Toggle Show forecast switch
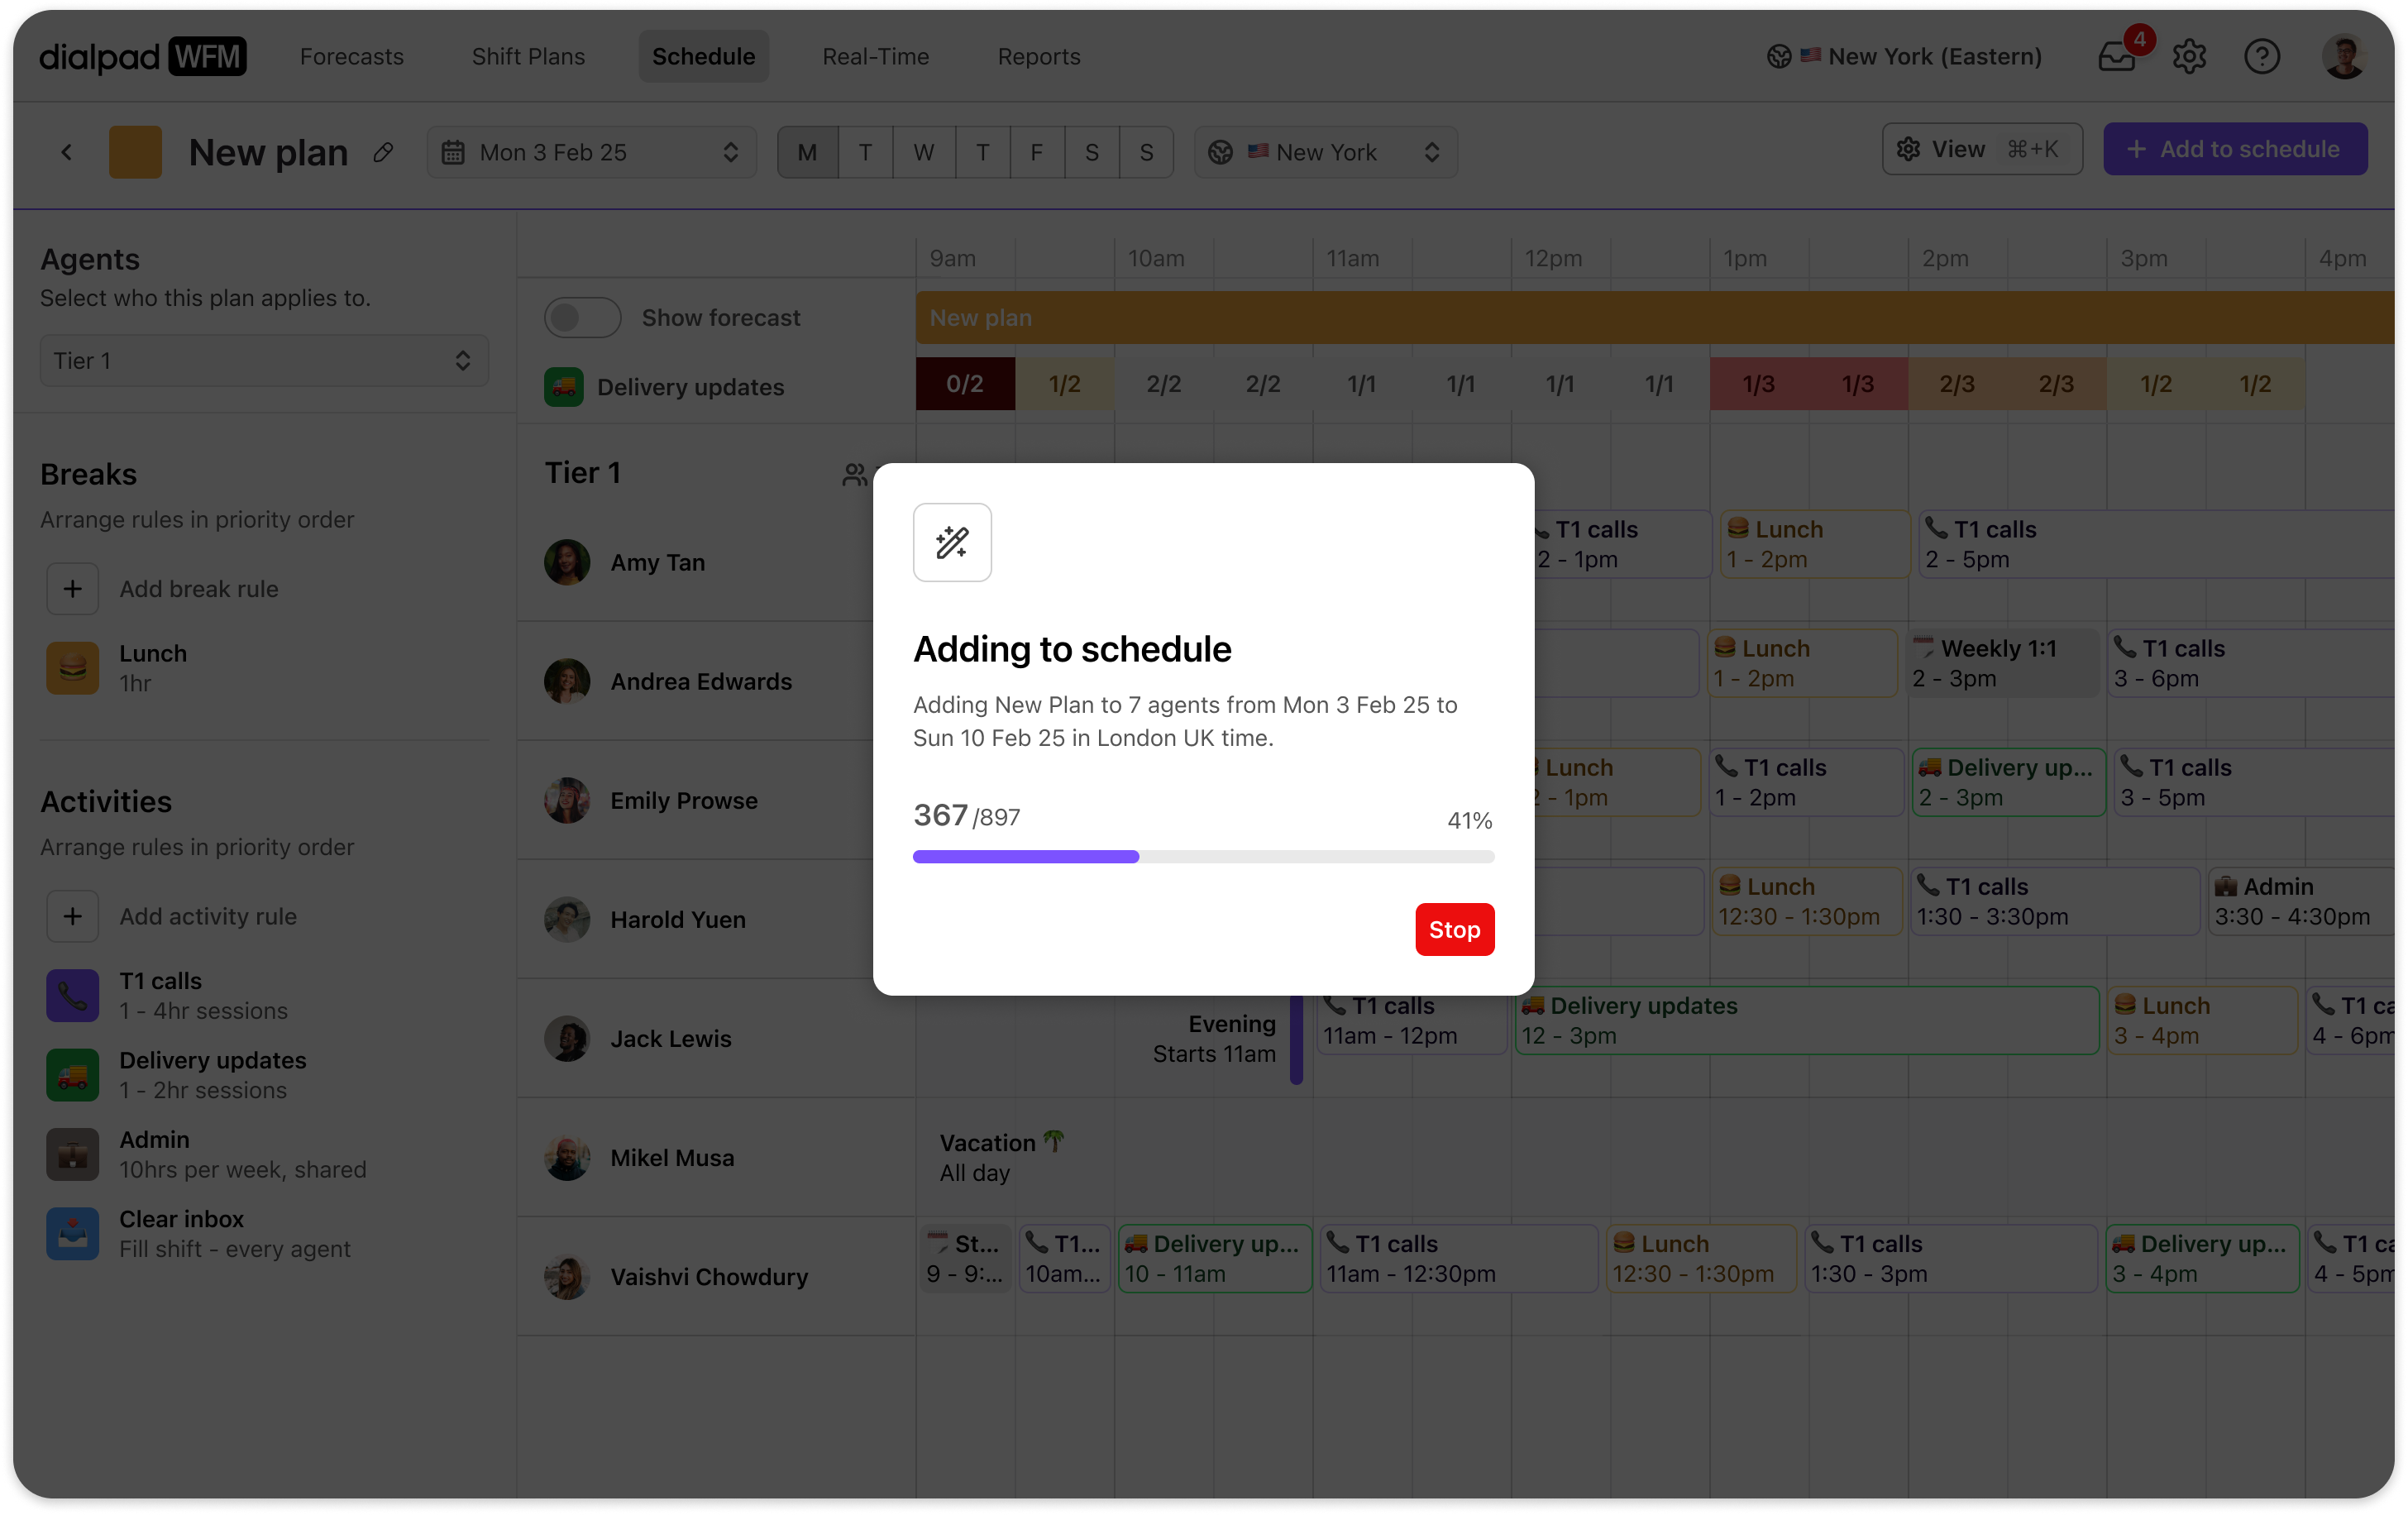Screen dimensions: 2408x1515 (583, 319)
